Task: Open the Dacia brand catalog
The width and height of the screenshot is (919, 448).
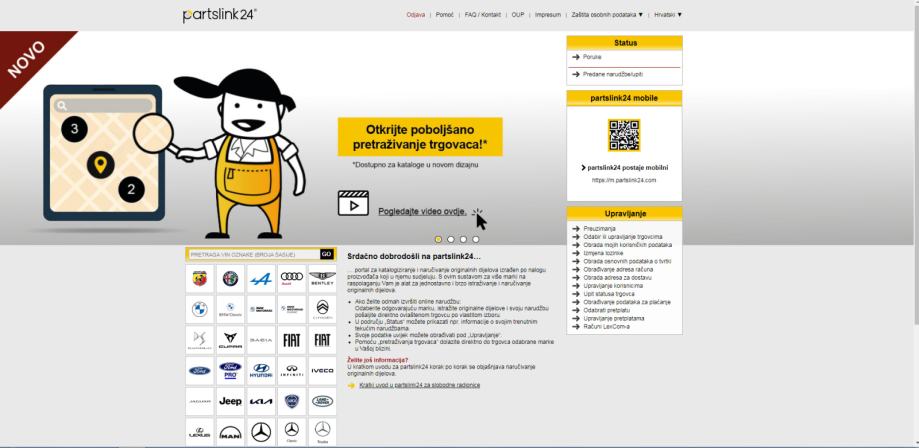Action: [x=261, y=340]
